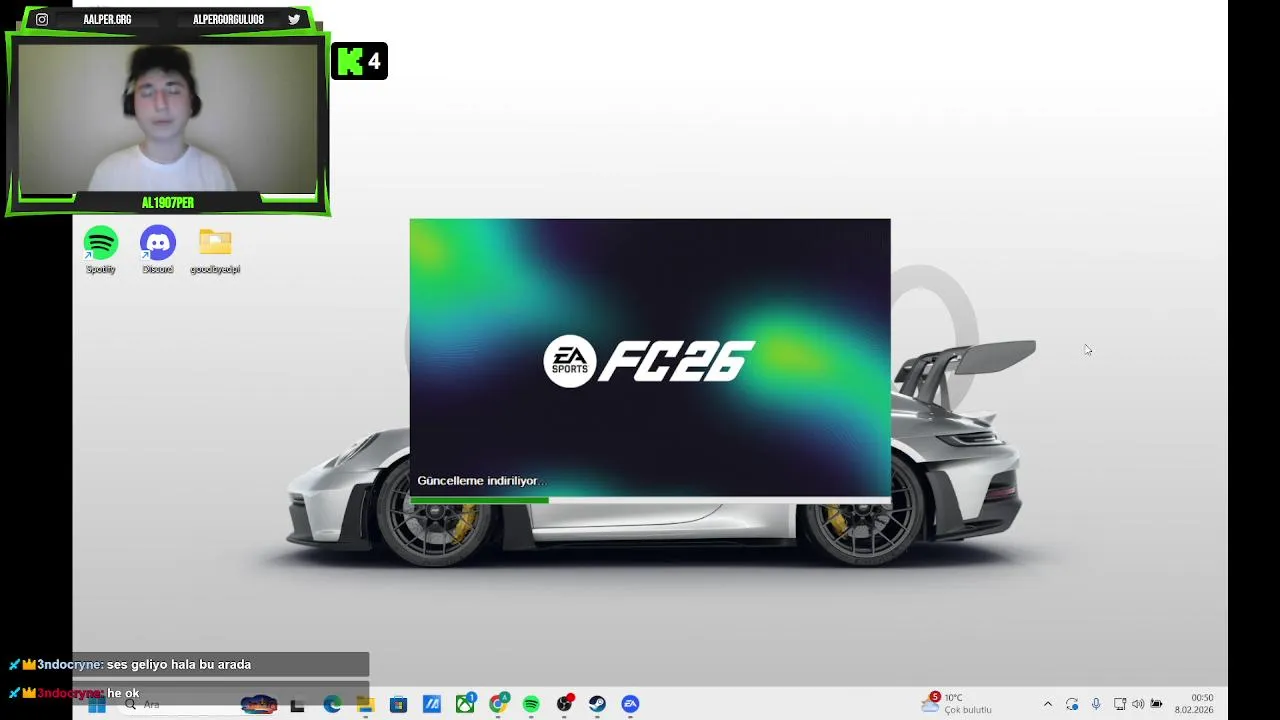The height and width of the screenshot is (720, 1280).
Task: Click the update download progress bar
Action: pos(650,499)
